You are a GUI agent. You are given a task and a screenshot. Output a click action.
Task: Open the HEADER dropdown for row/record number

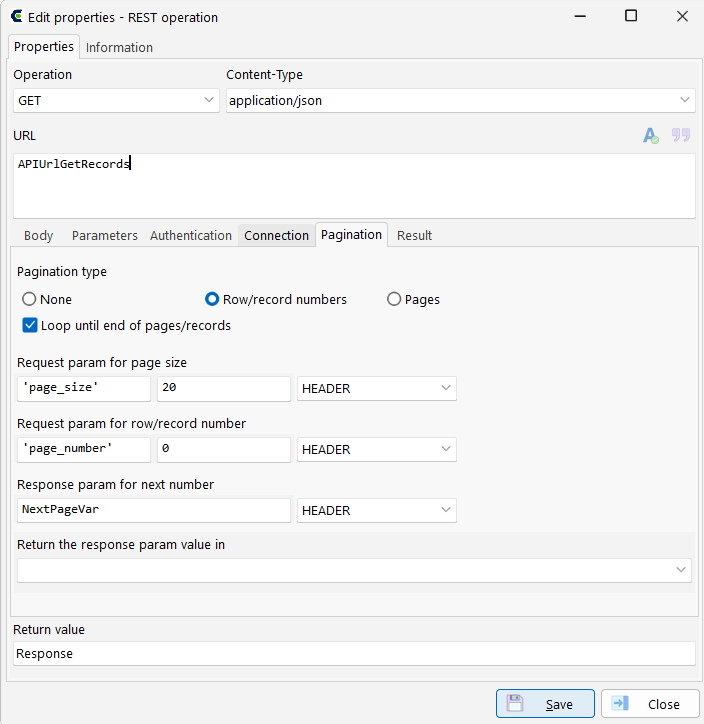[x=377, y=449]
